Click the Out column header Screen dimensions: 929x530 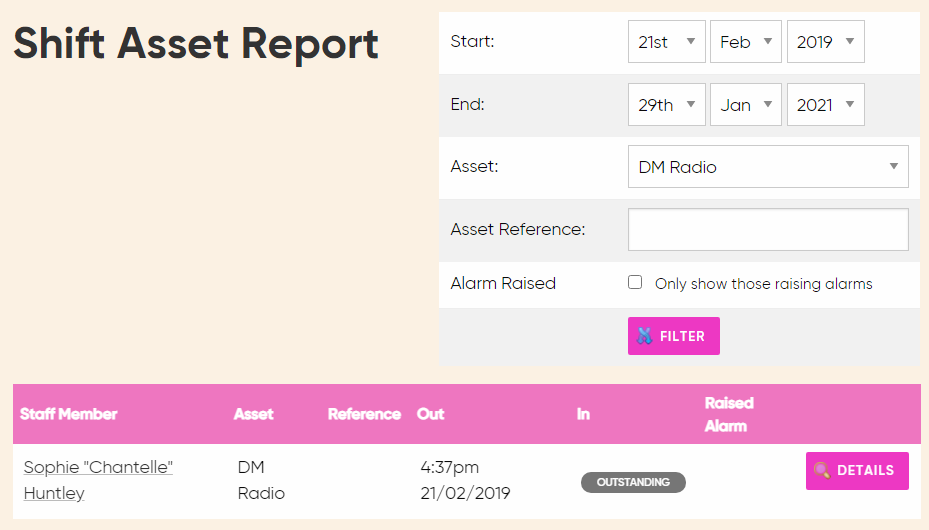pyautogui.click(x=431, y=414)
